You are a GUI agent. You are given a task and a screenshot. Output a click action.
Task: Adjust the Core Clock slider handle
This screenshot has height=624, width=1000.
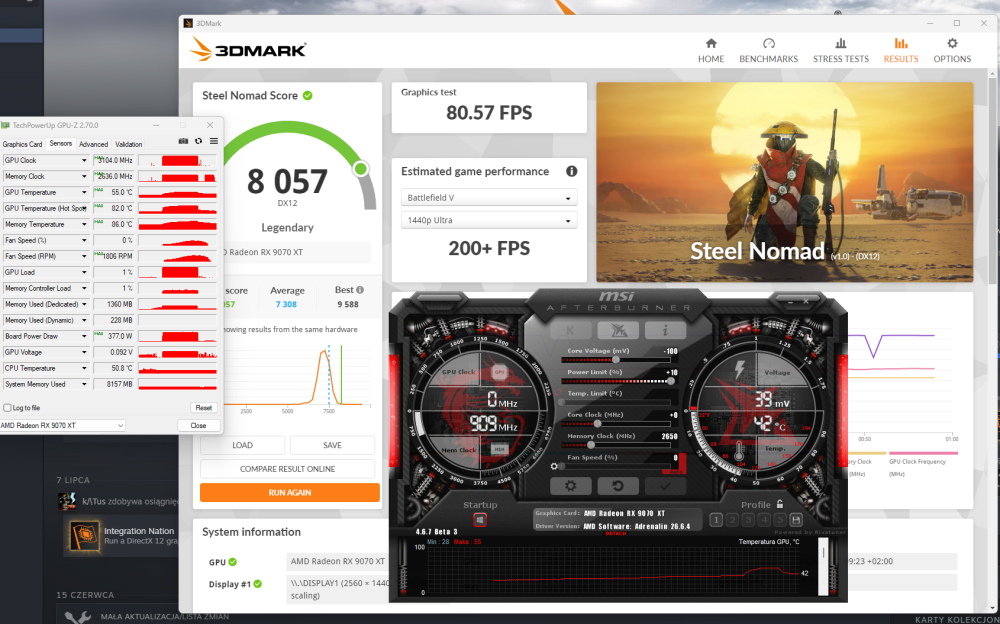coord(598,424)
